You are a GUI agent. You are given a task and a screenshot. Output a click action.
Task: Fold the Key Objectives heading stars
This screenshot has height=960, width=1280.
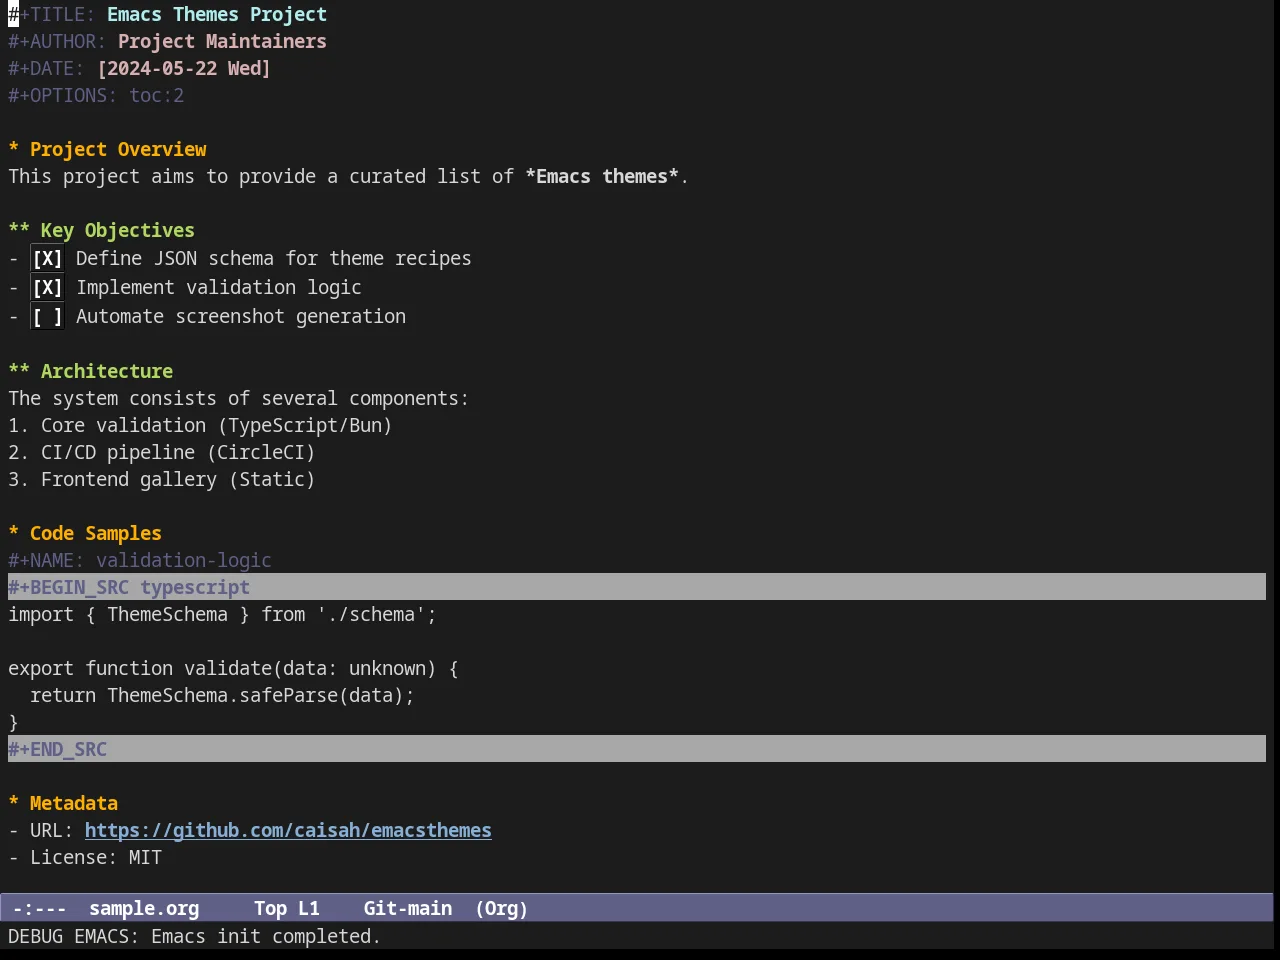[19, 231]
